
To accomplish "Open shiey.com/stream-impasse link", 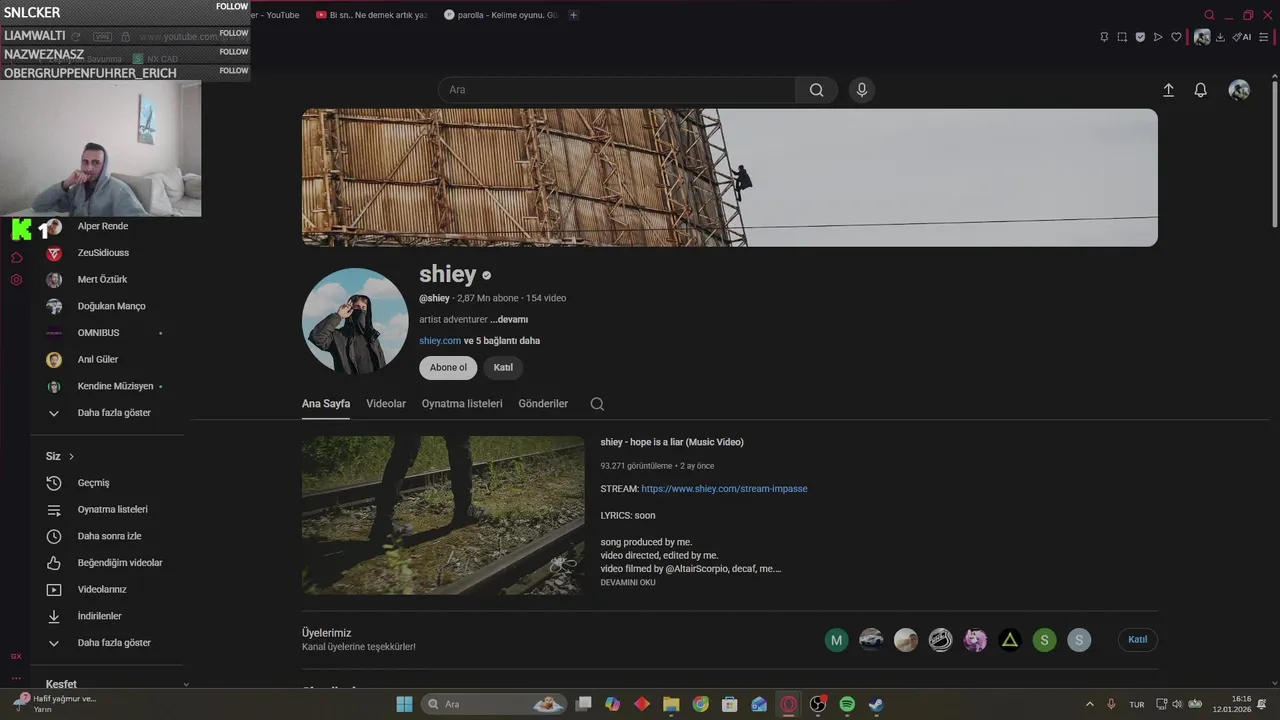I will tap(724, 489).
